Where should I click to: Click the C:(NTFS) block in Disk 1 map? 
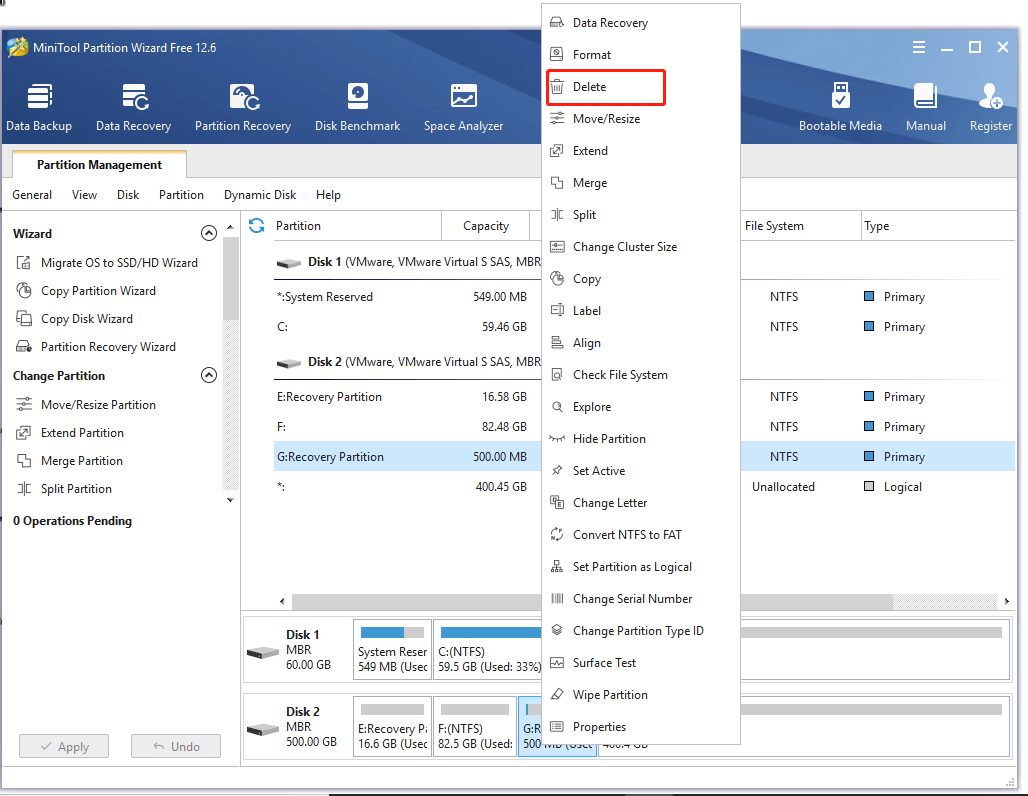coord(489,650)
